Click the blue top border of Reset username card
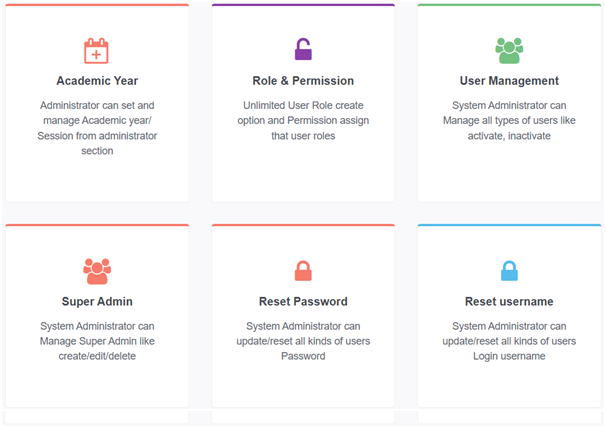The height and width of the screenshot is (428, 606). coord(509,225)
